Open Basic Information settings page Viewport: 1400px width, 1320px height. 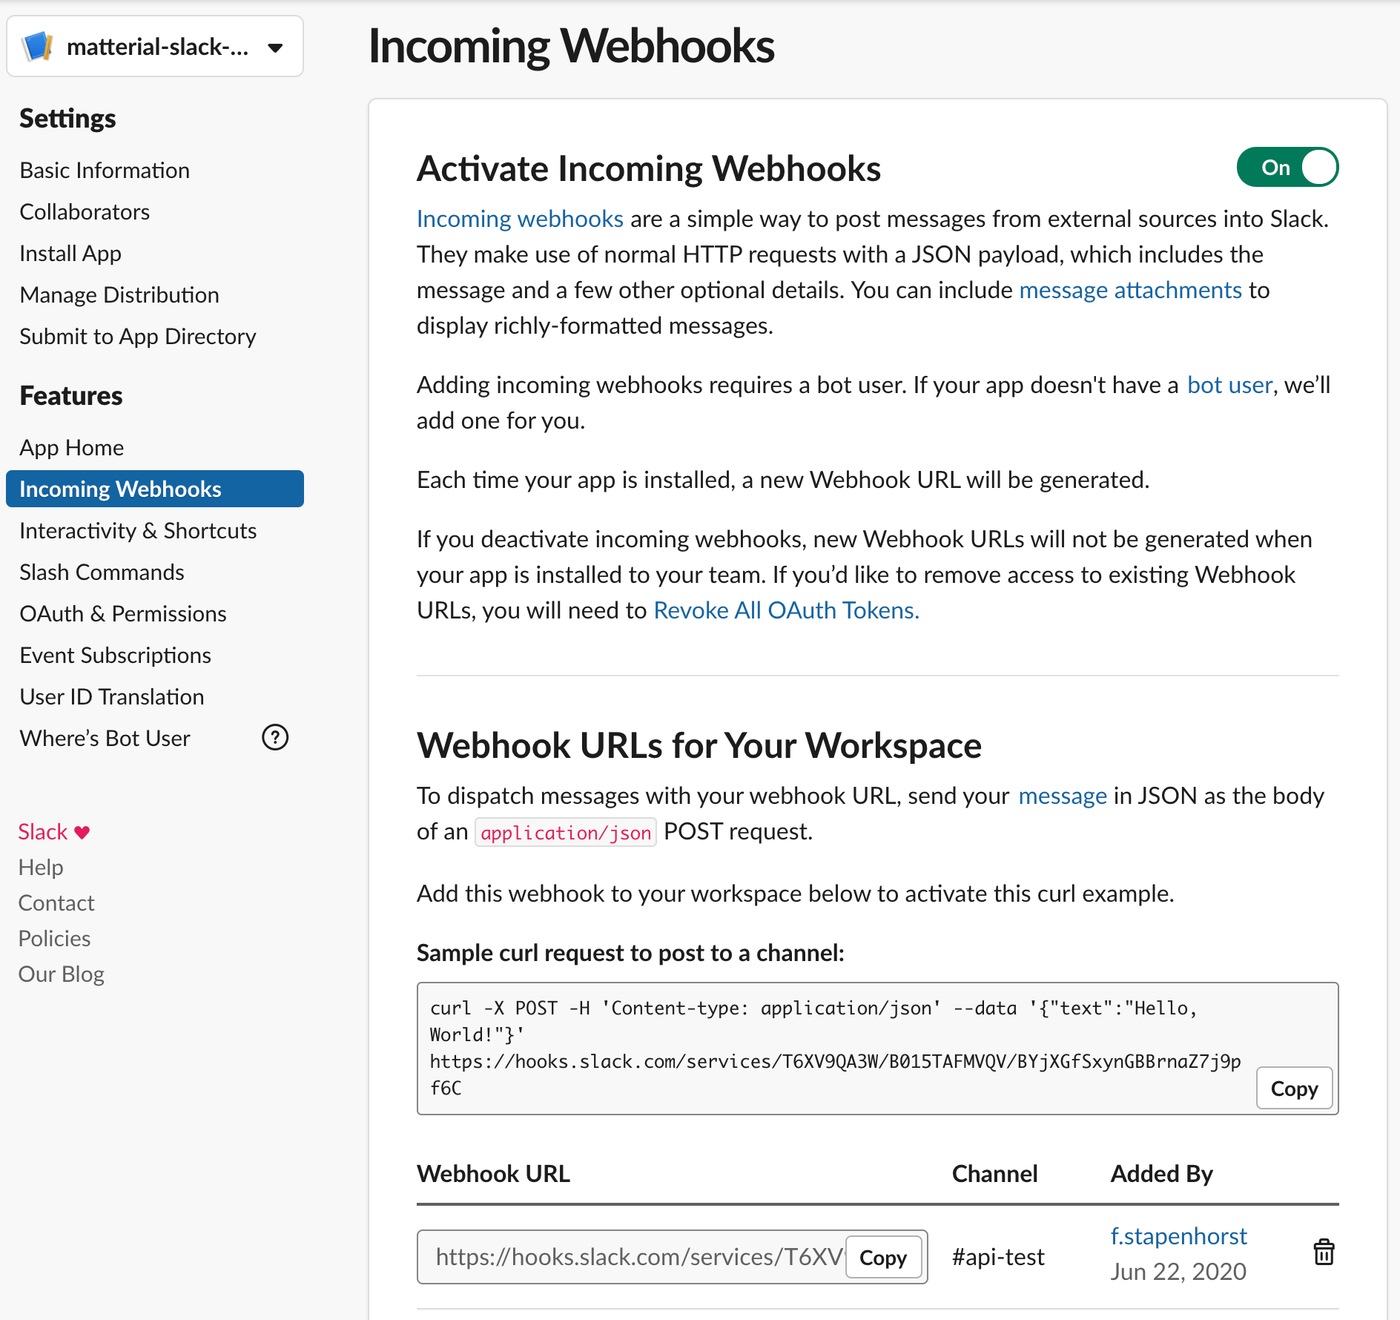coord(105,170)
